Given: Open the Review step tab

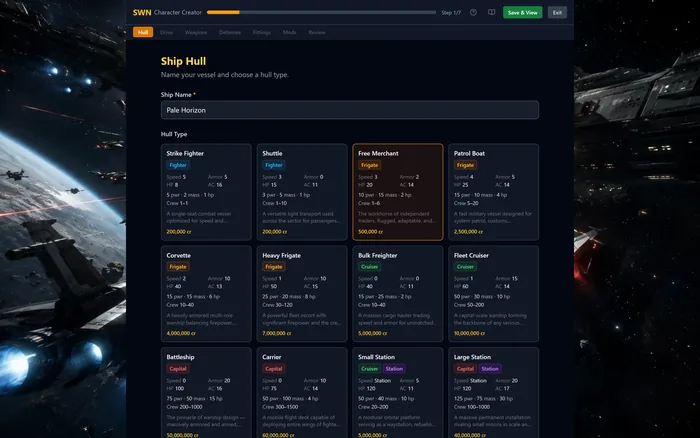Looking at the screenshot, I should tap(317, 32).
